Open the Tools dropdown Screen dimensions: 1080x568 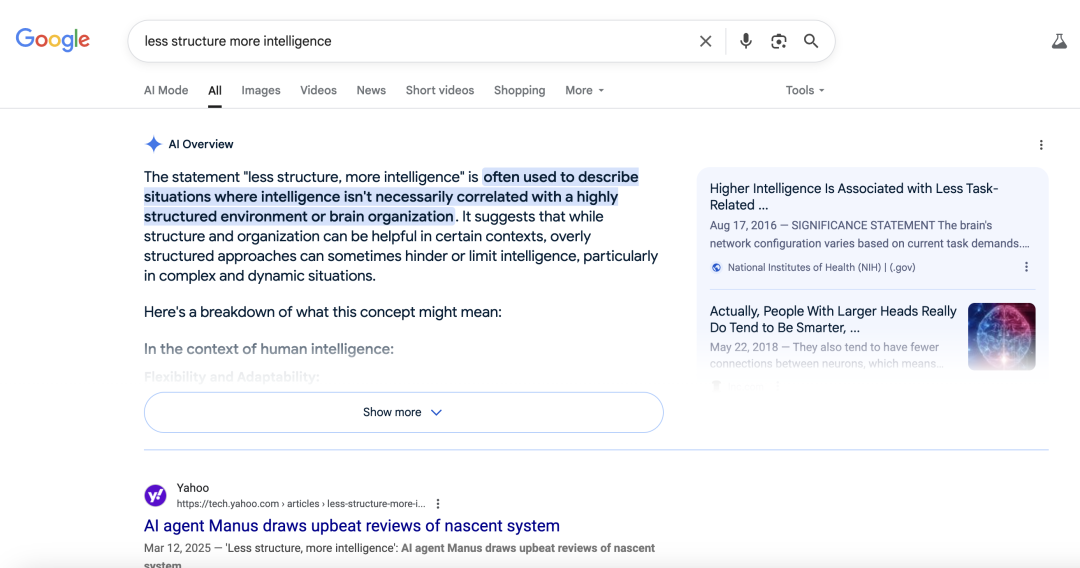[x=804, y=90]
